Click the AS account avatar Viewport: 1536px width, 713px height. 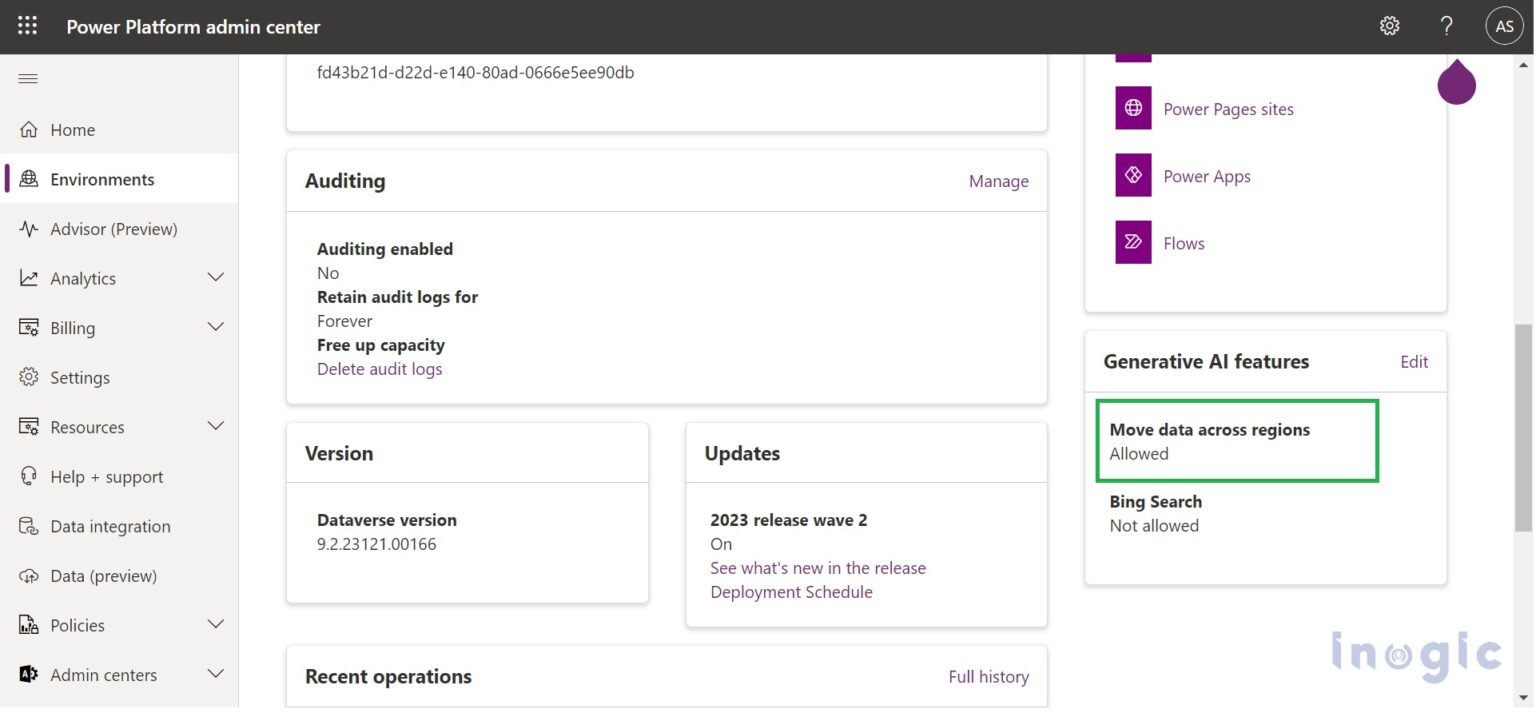1504,25
